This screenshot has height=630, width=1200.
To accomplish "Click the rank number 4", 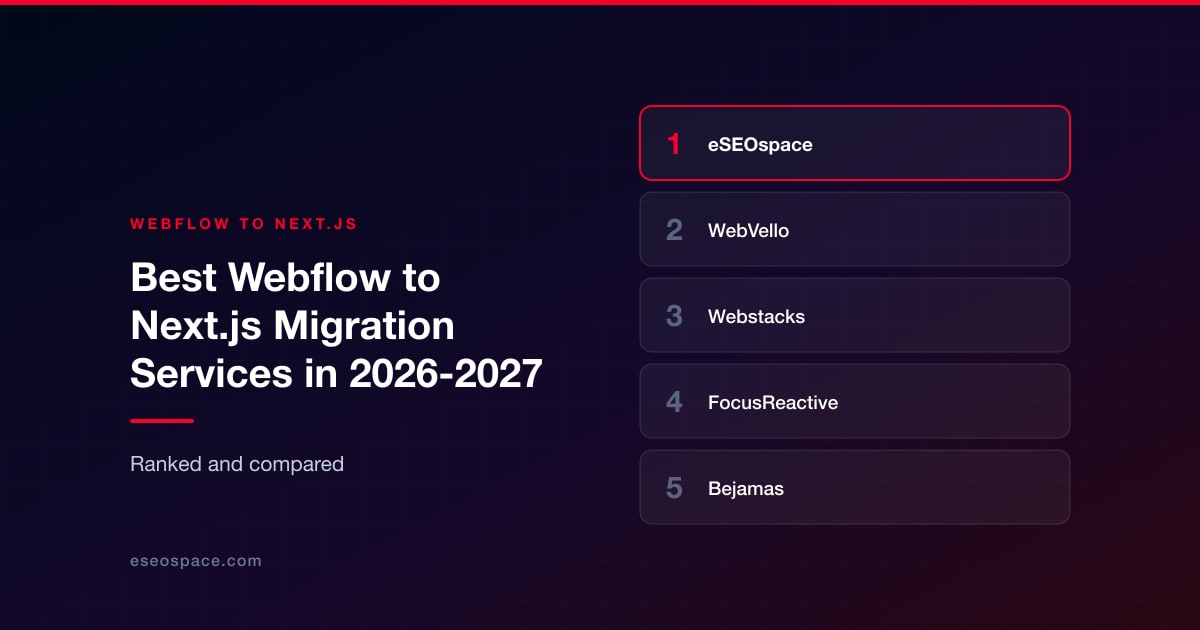I will (x=674, y=402).
